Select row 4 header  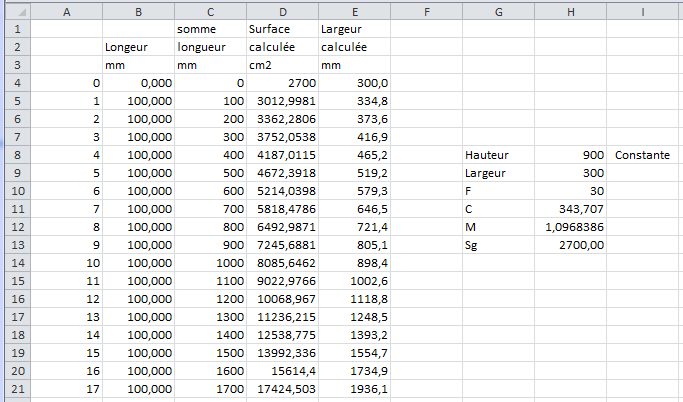tap(18, 83)
